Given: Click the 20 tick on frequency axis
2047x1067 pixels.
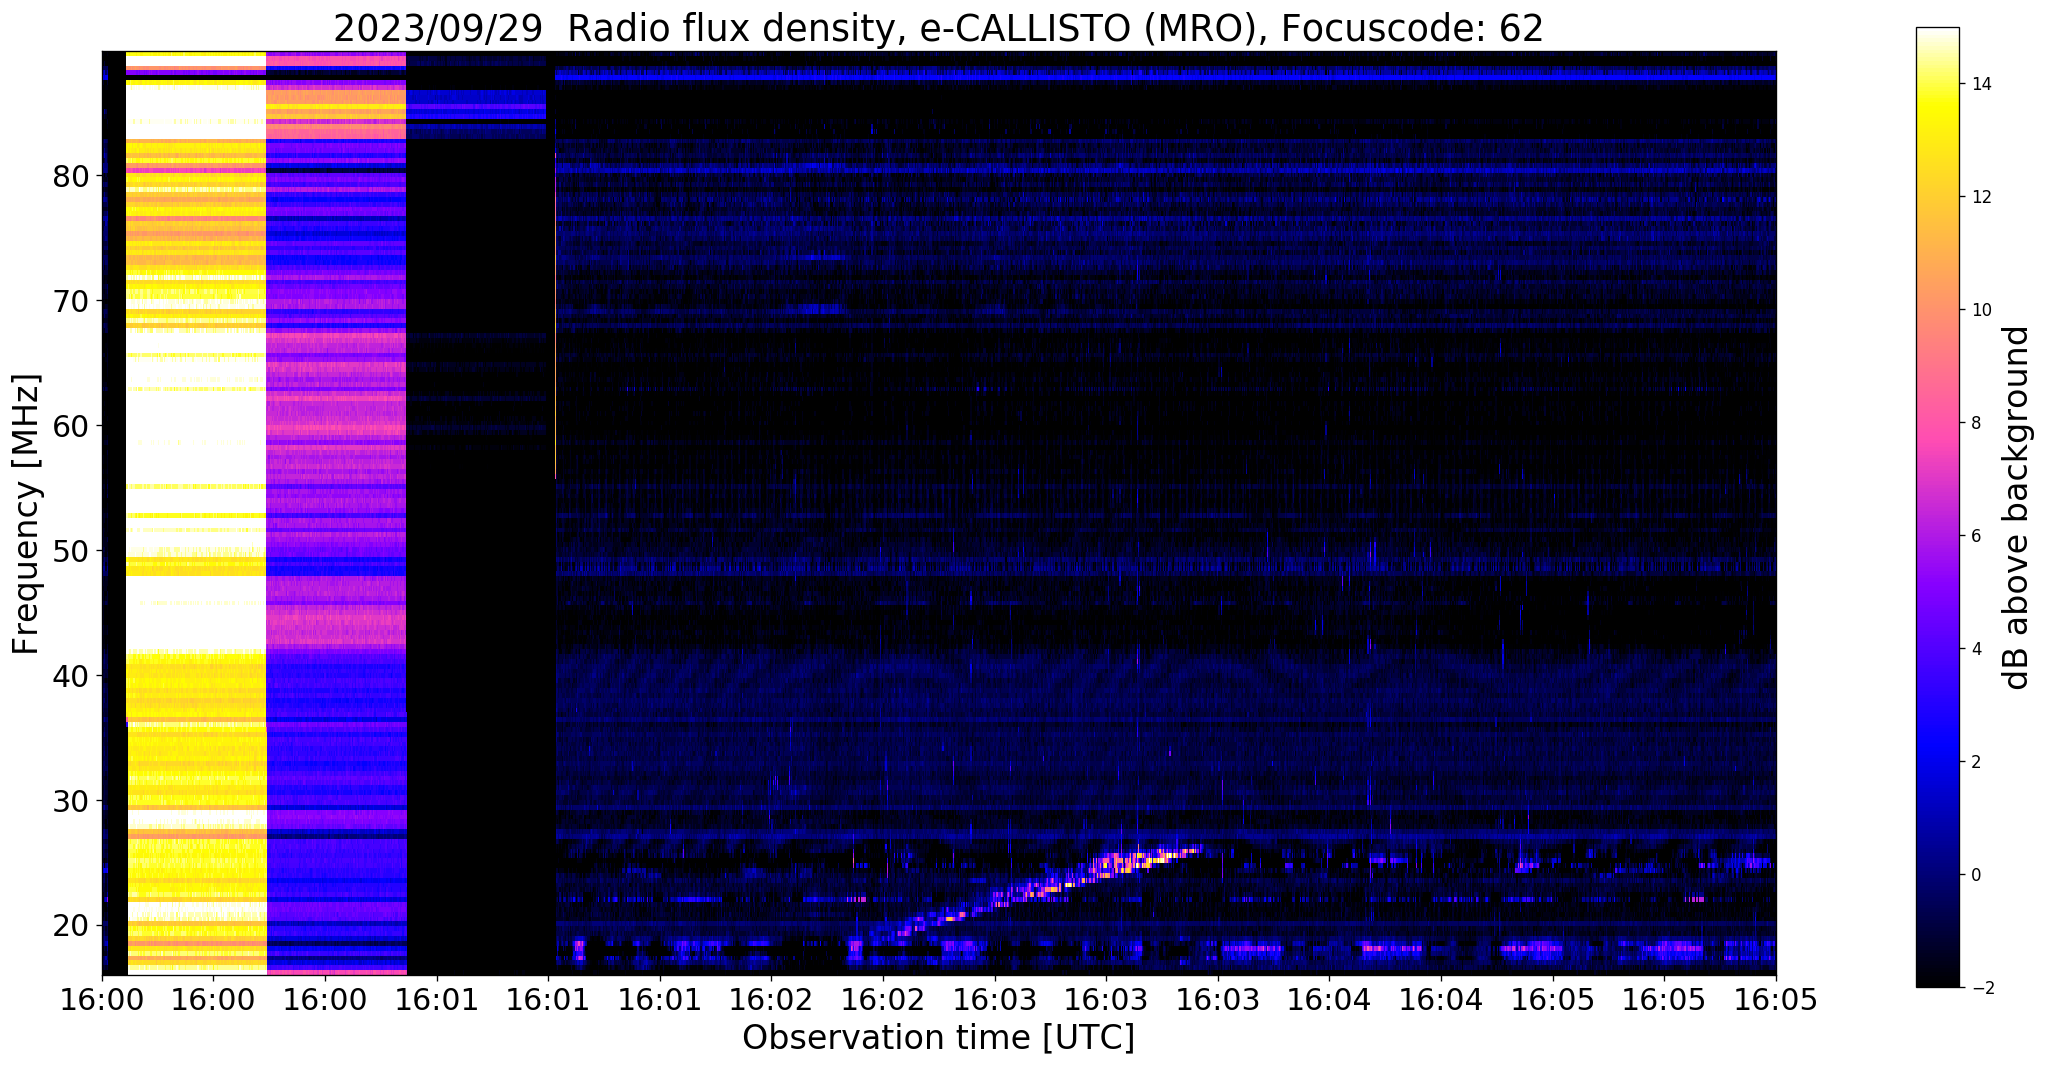Looking at the screenshot, I should [x=72, y=926].
